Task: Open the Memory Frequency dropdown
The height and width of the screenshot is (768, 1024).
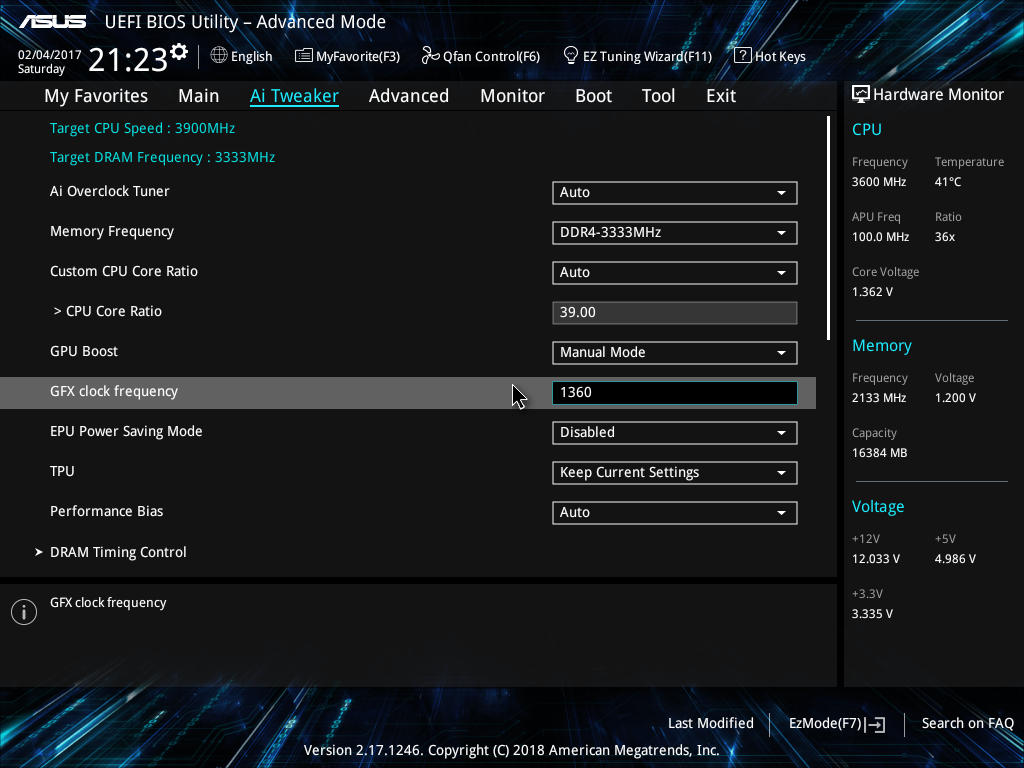Action: pos(674,232)
